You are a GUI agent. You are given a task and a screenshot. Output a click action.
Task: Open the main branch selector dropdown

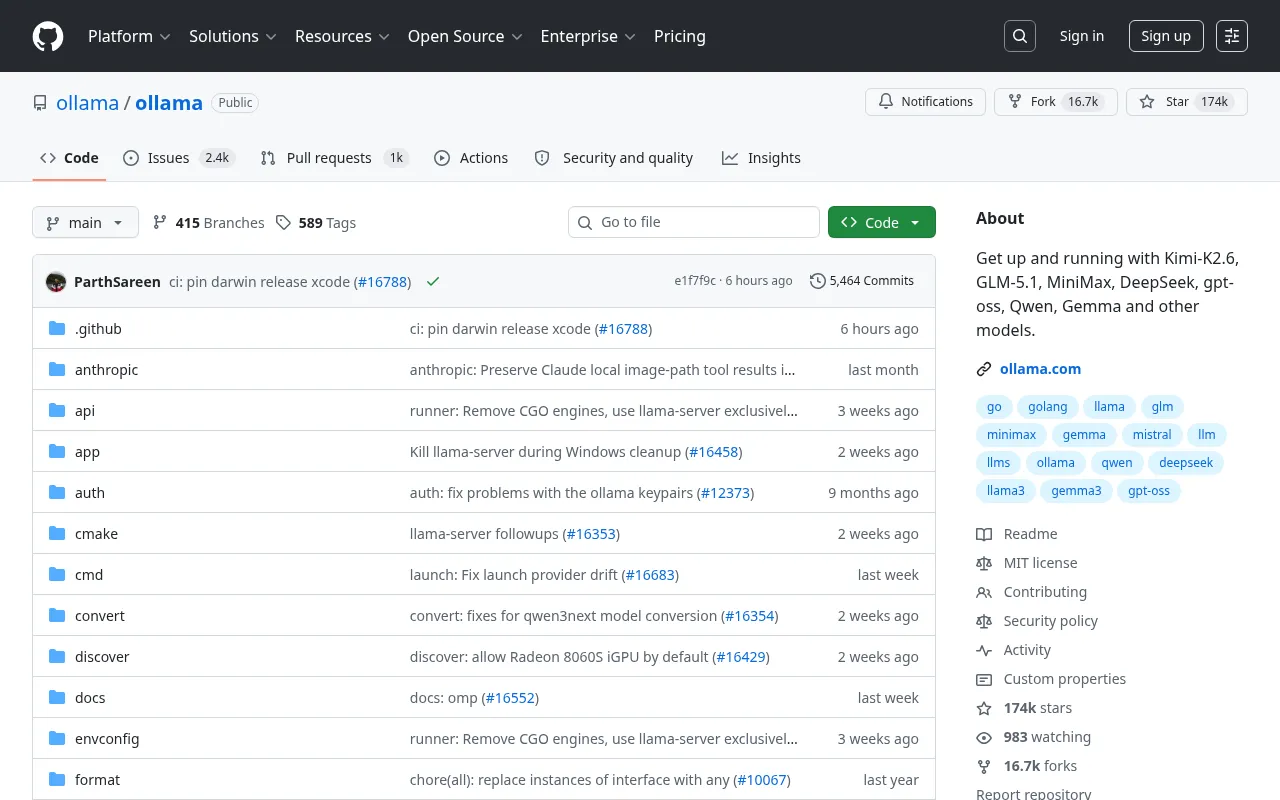[x=85, y=222]
